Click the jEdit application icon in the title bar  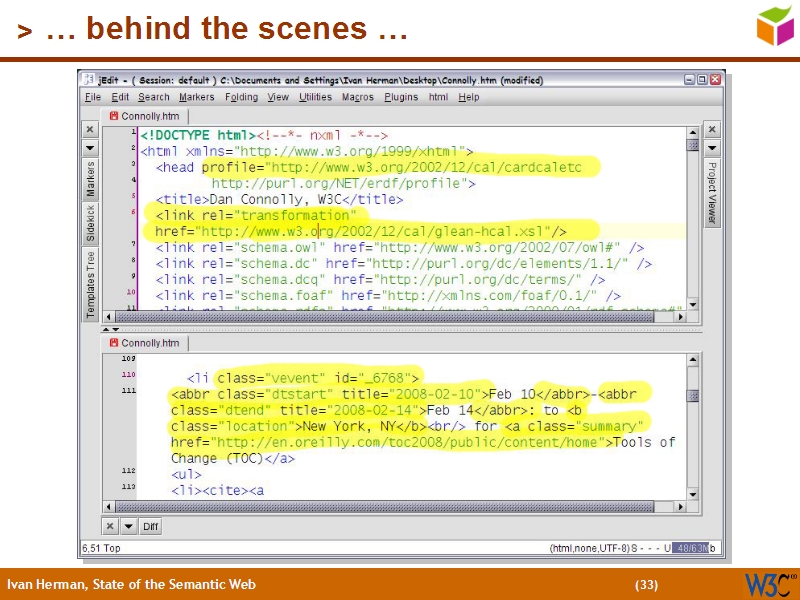point(87,79)
